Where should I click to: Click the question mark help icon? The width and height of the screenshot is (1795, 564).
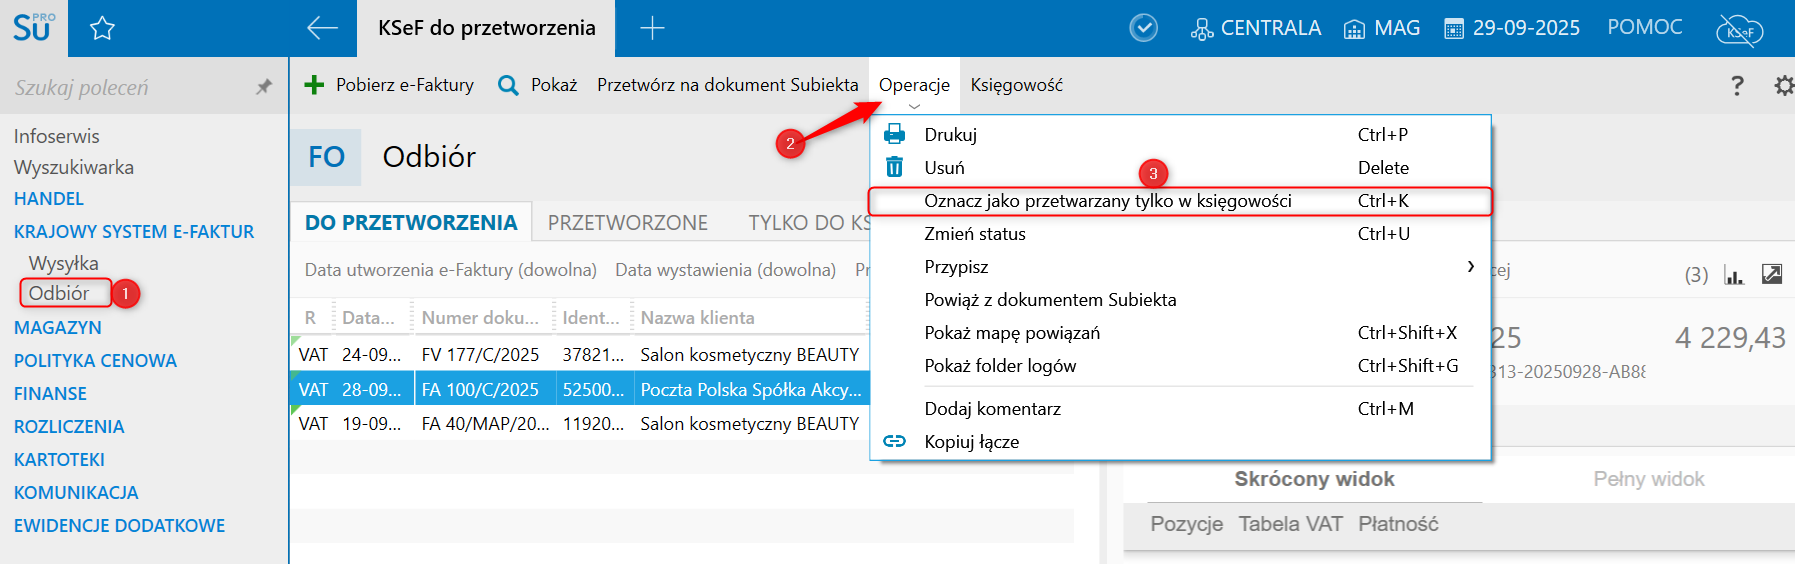click(1737, 86)
